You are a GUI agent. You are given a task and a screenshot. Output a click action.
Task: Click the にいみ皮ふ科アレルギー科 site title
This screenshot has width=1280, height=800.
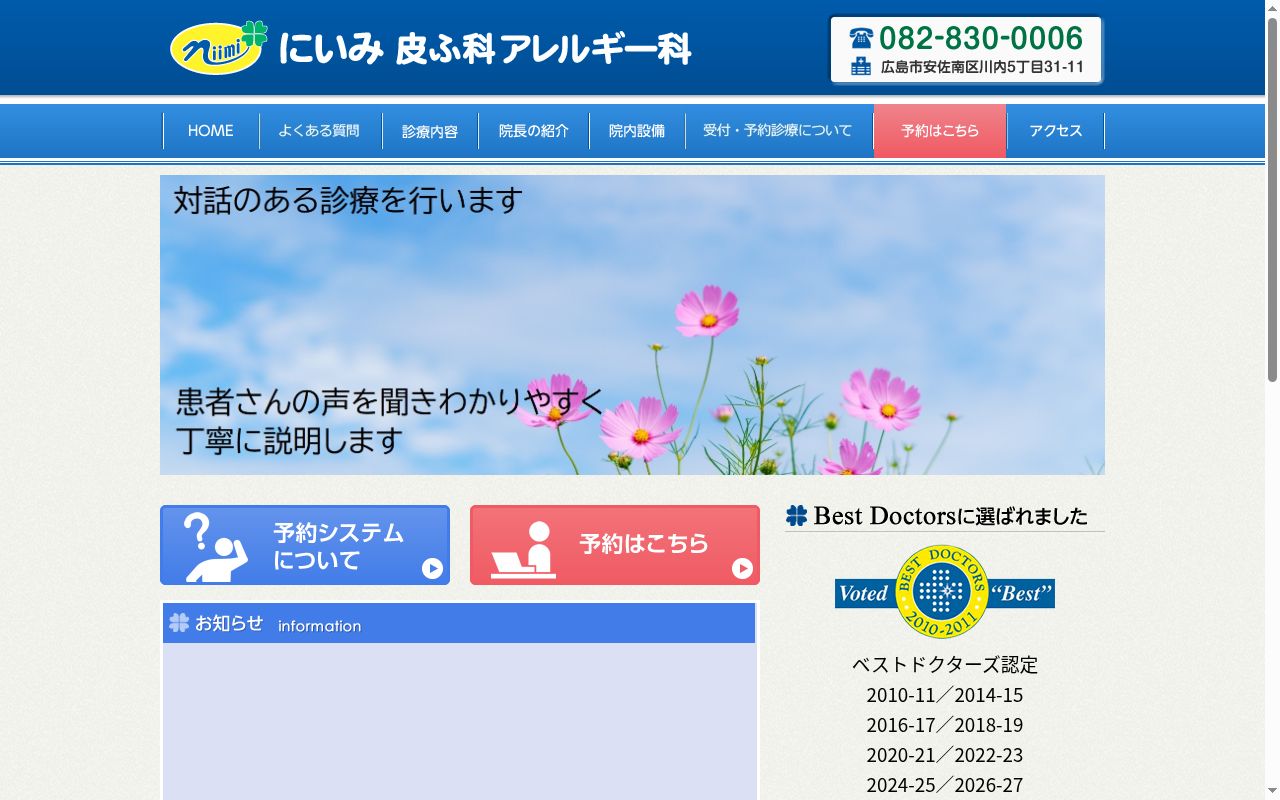(485, 48)
